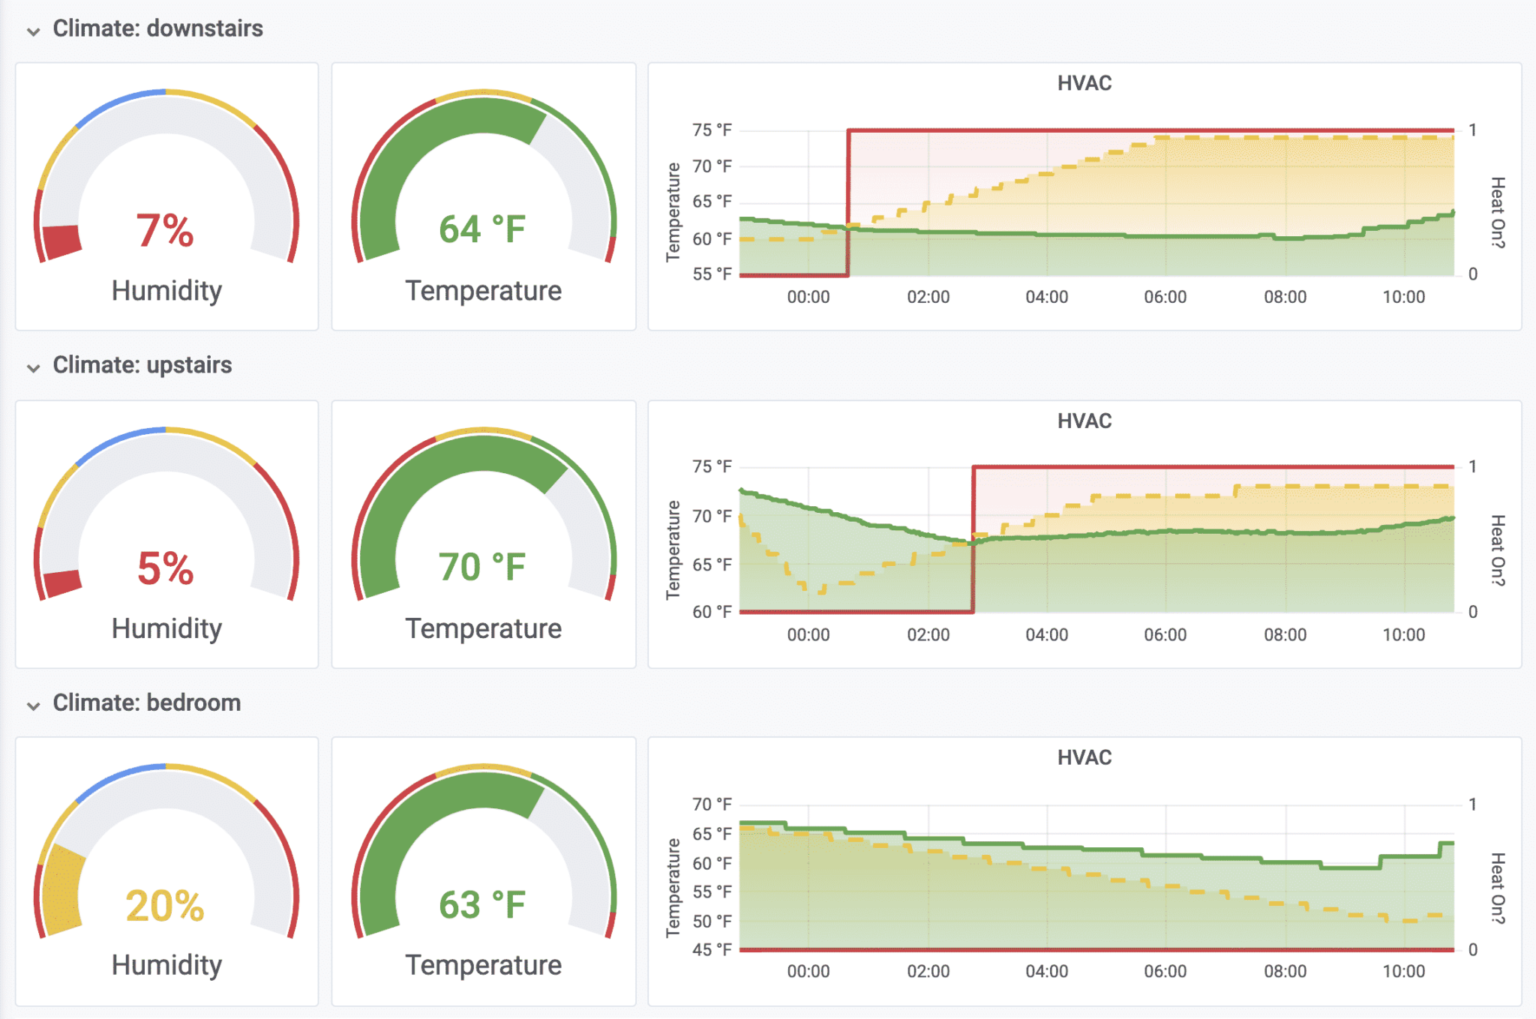Open the downstairs HVAC panel title menu
This screenshot has height=1019, width=1536.
[x=1084, y=83]
